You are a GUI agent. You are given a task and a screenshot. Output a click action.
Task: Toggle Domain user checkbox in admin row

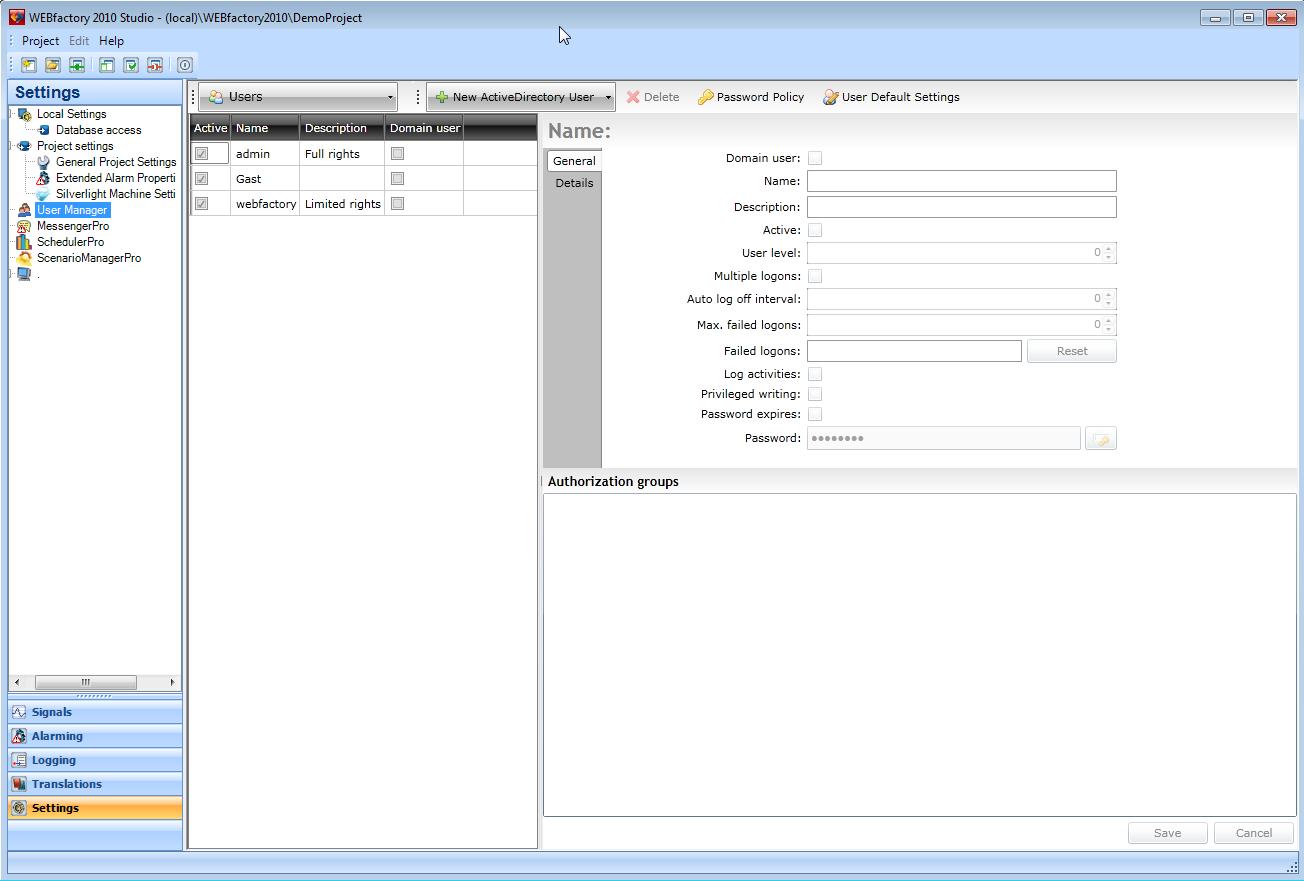397,154
